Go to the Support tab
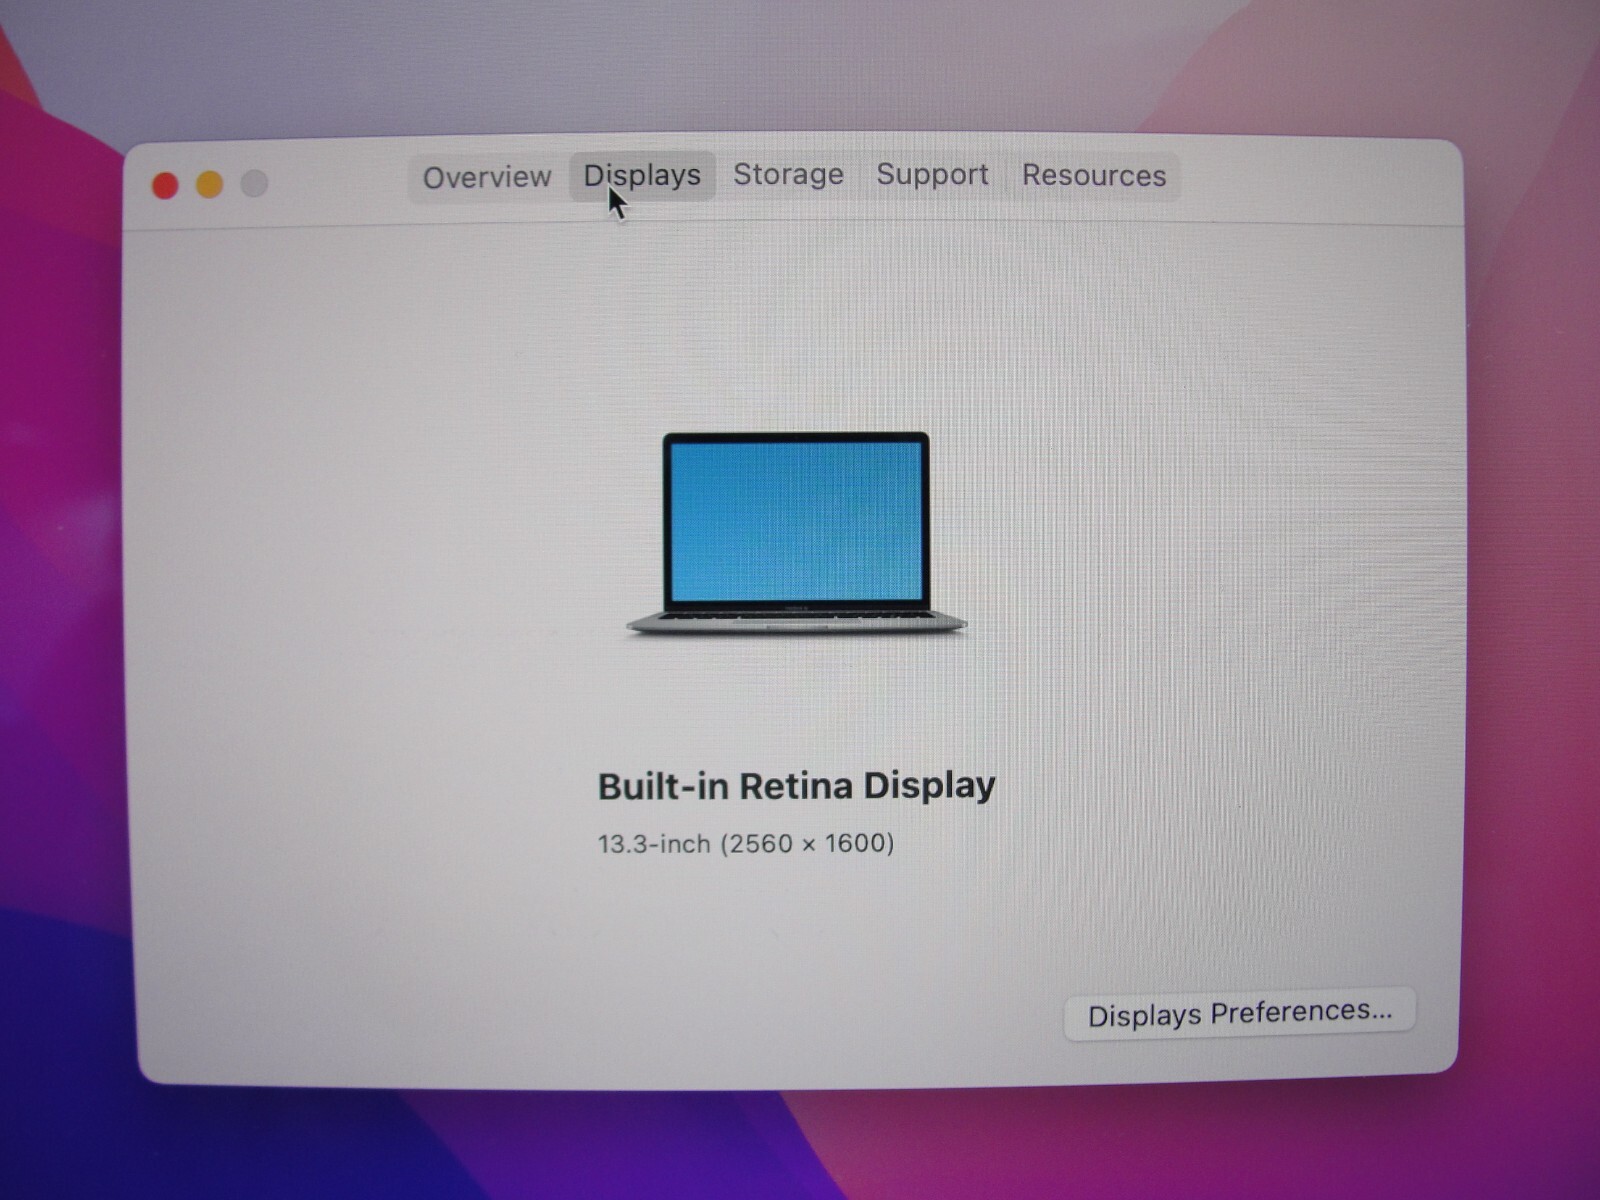1600x1200 pixels. (932, 175)
